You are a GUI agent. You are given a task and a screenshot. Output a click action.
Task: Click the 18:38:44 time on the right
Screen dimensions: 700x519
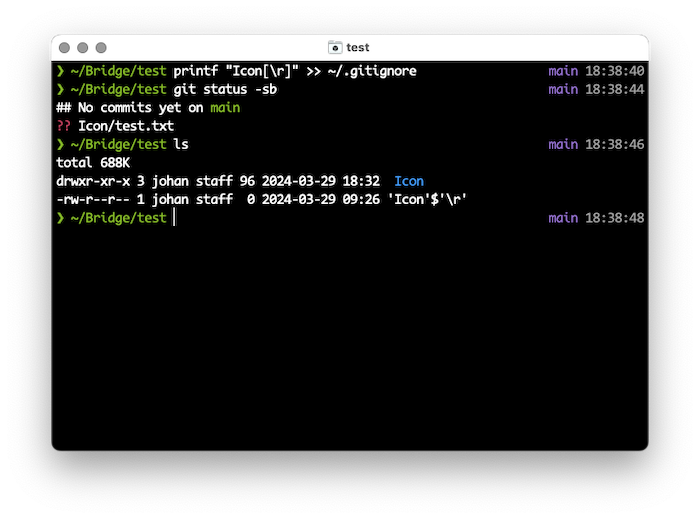[615, 89]
